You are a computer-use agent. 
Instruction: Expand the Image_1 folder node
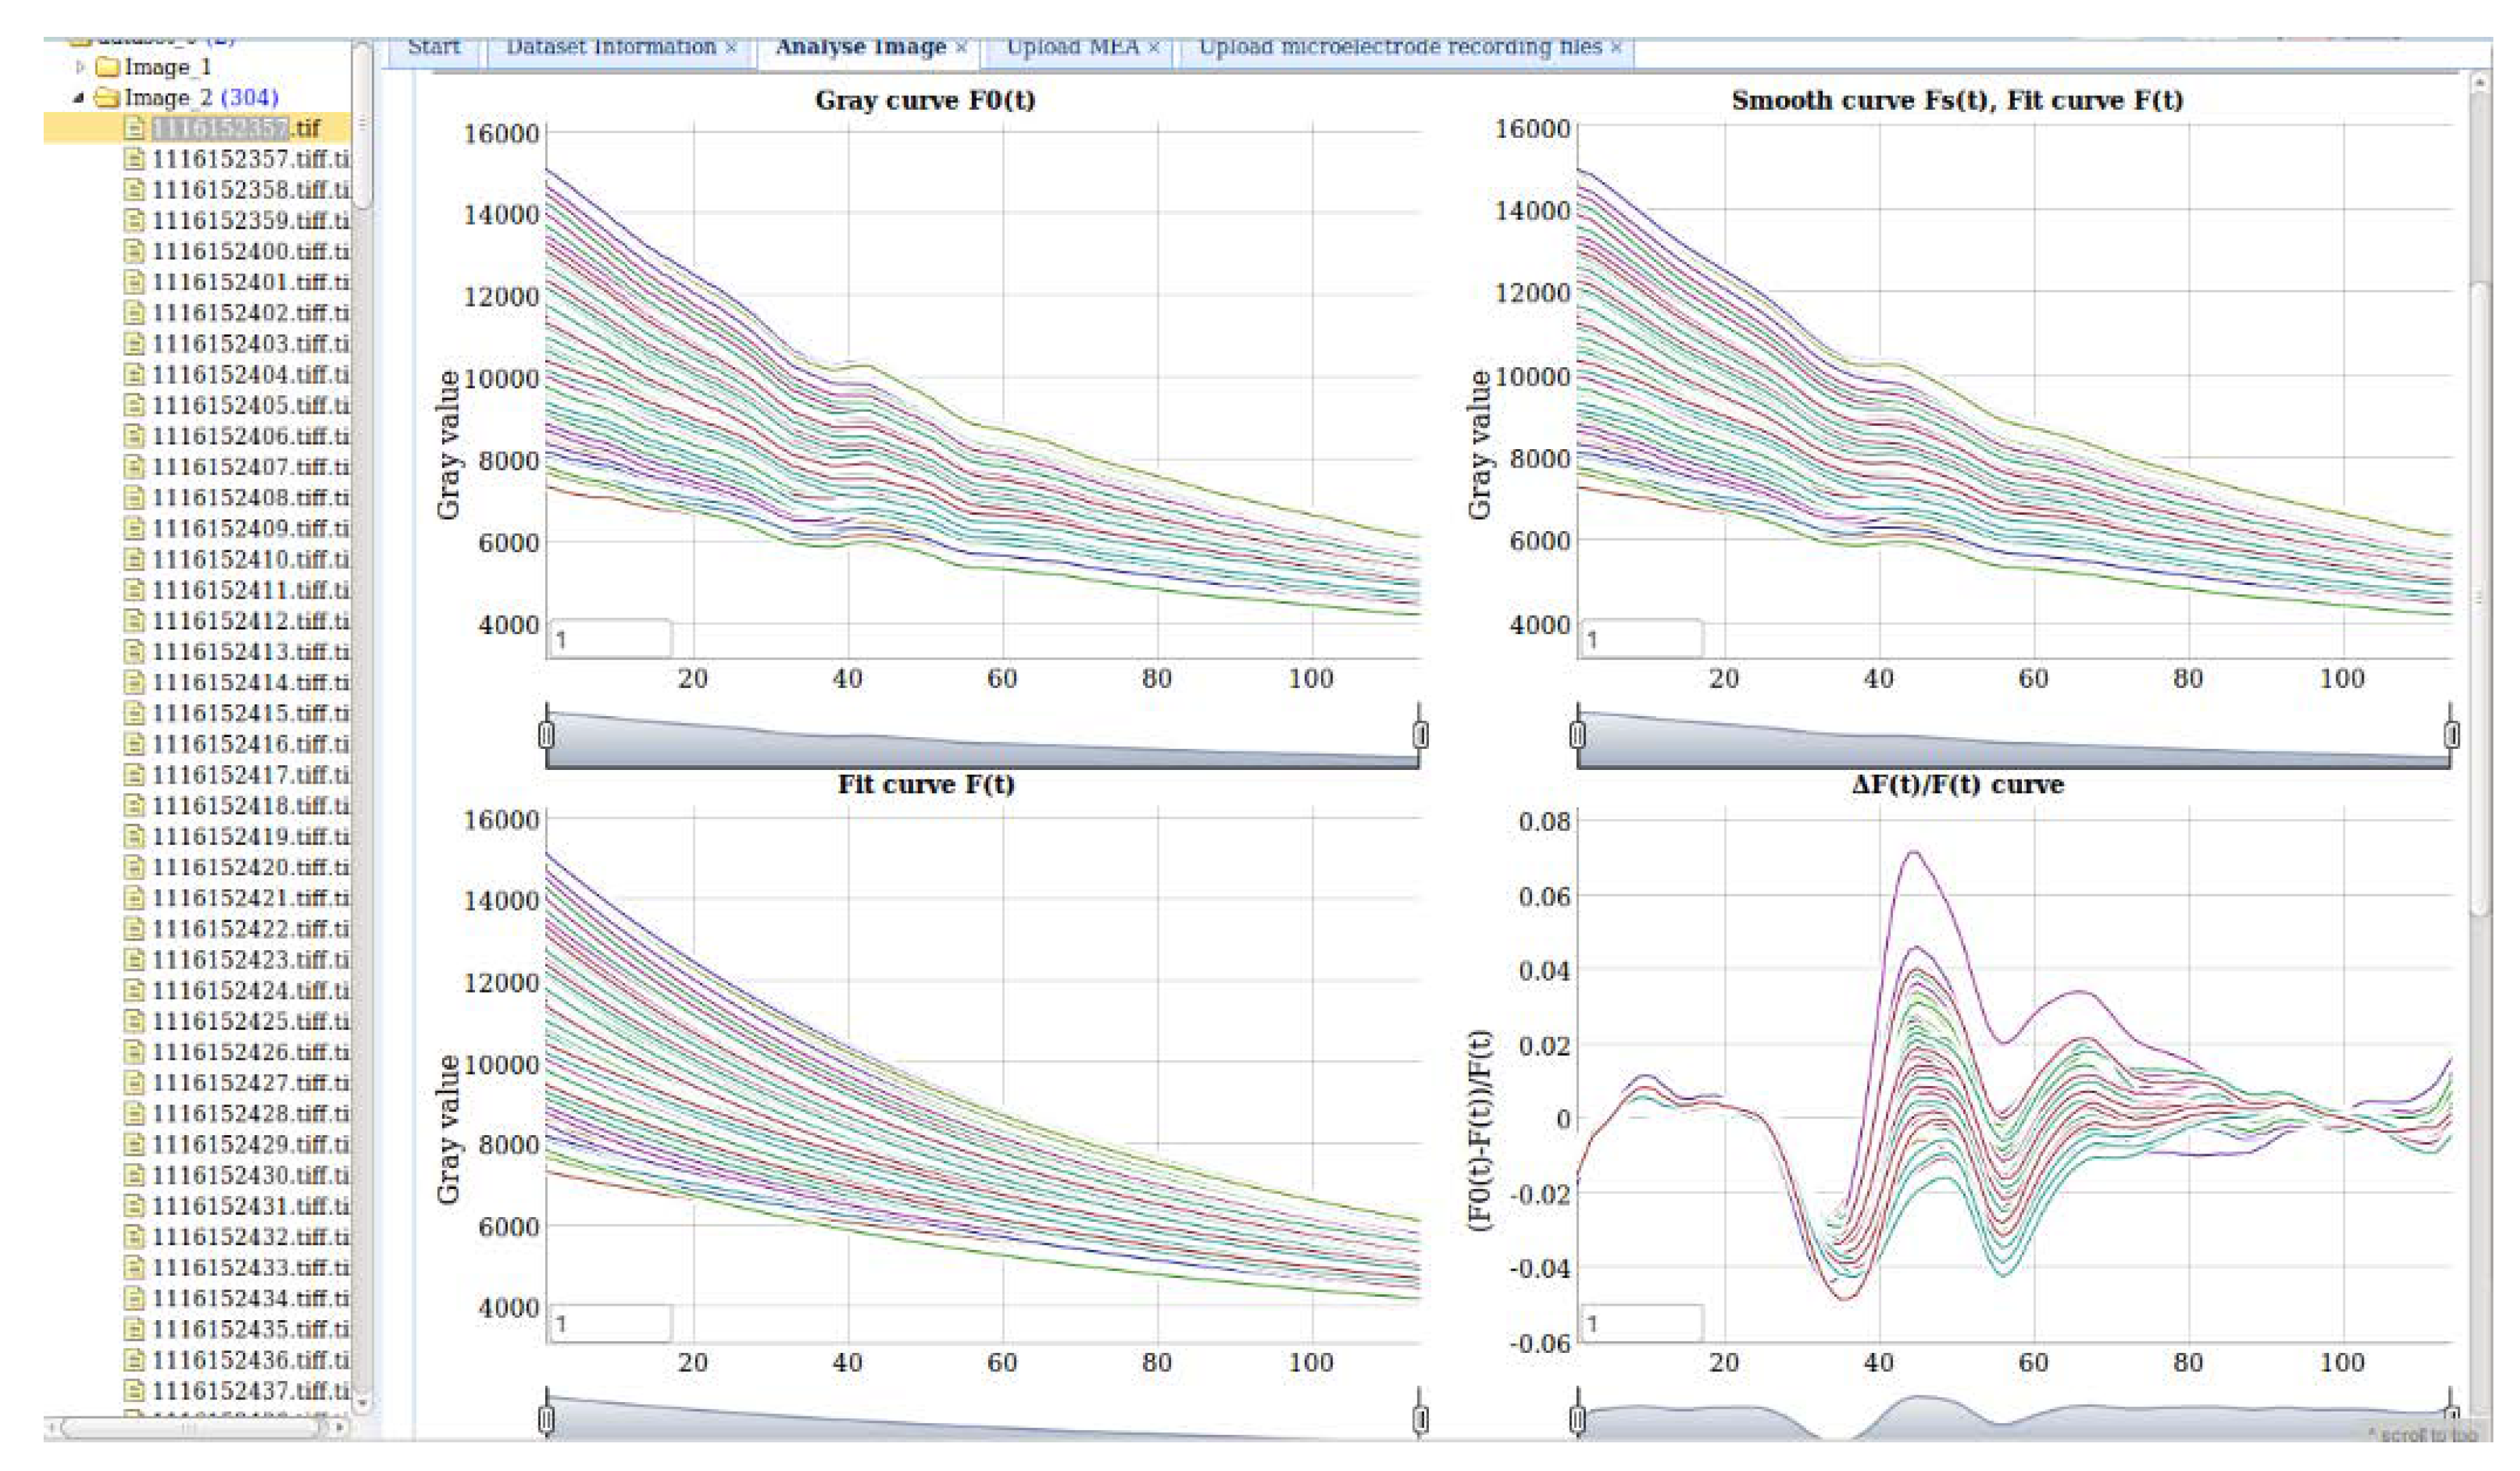[80, 67]
